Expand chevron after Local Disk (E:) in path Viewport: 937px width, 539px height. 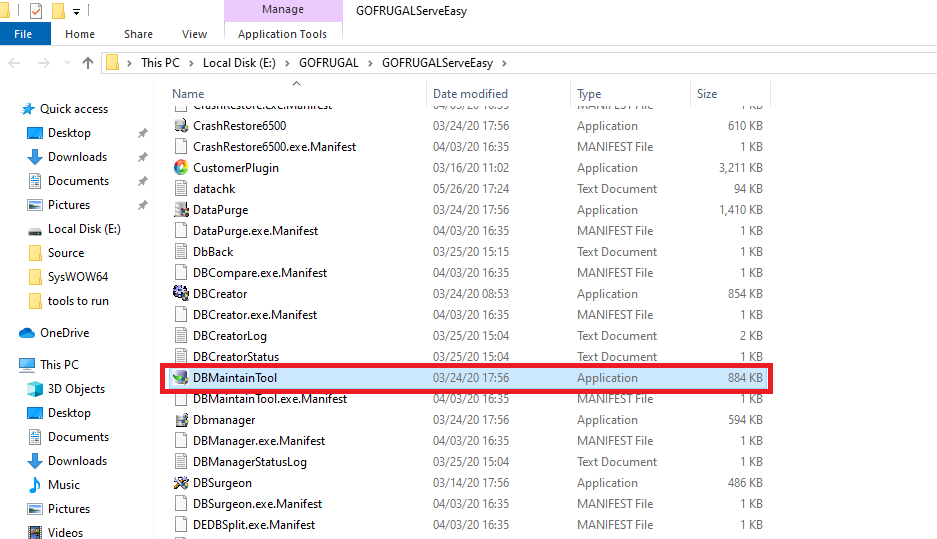pyautogui.click(x=287, y=63)
